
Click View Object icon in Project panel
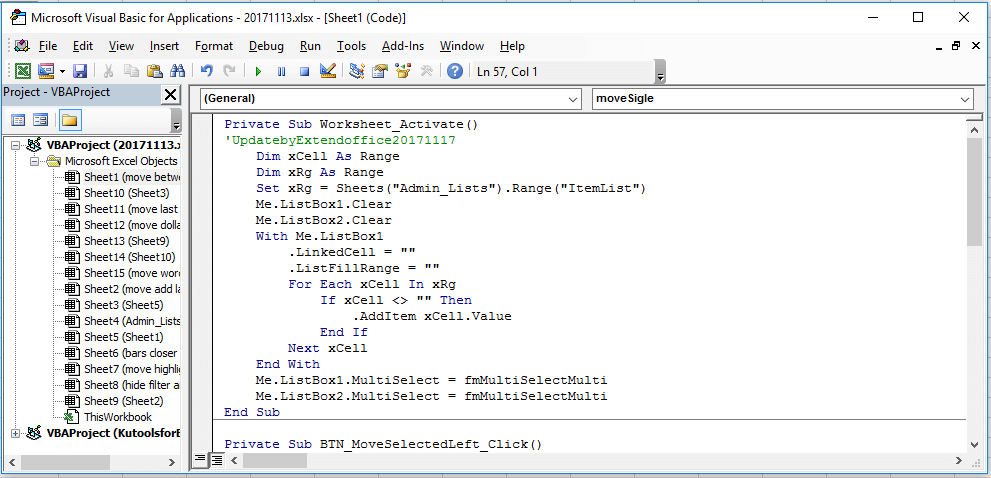(40, 120)
